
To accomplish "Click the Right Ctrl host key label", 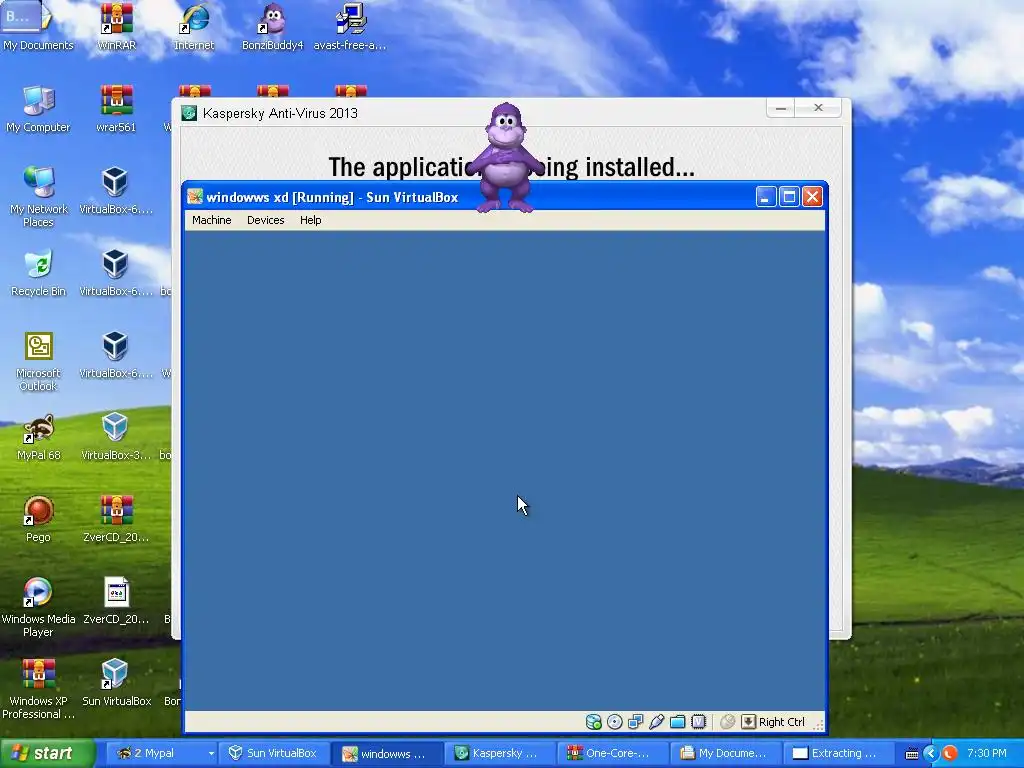I will [x=782, y=722].
